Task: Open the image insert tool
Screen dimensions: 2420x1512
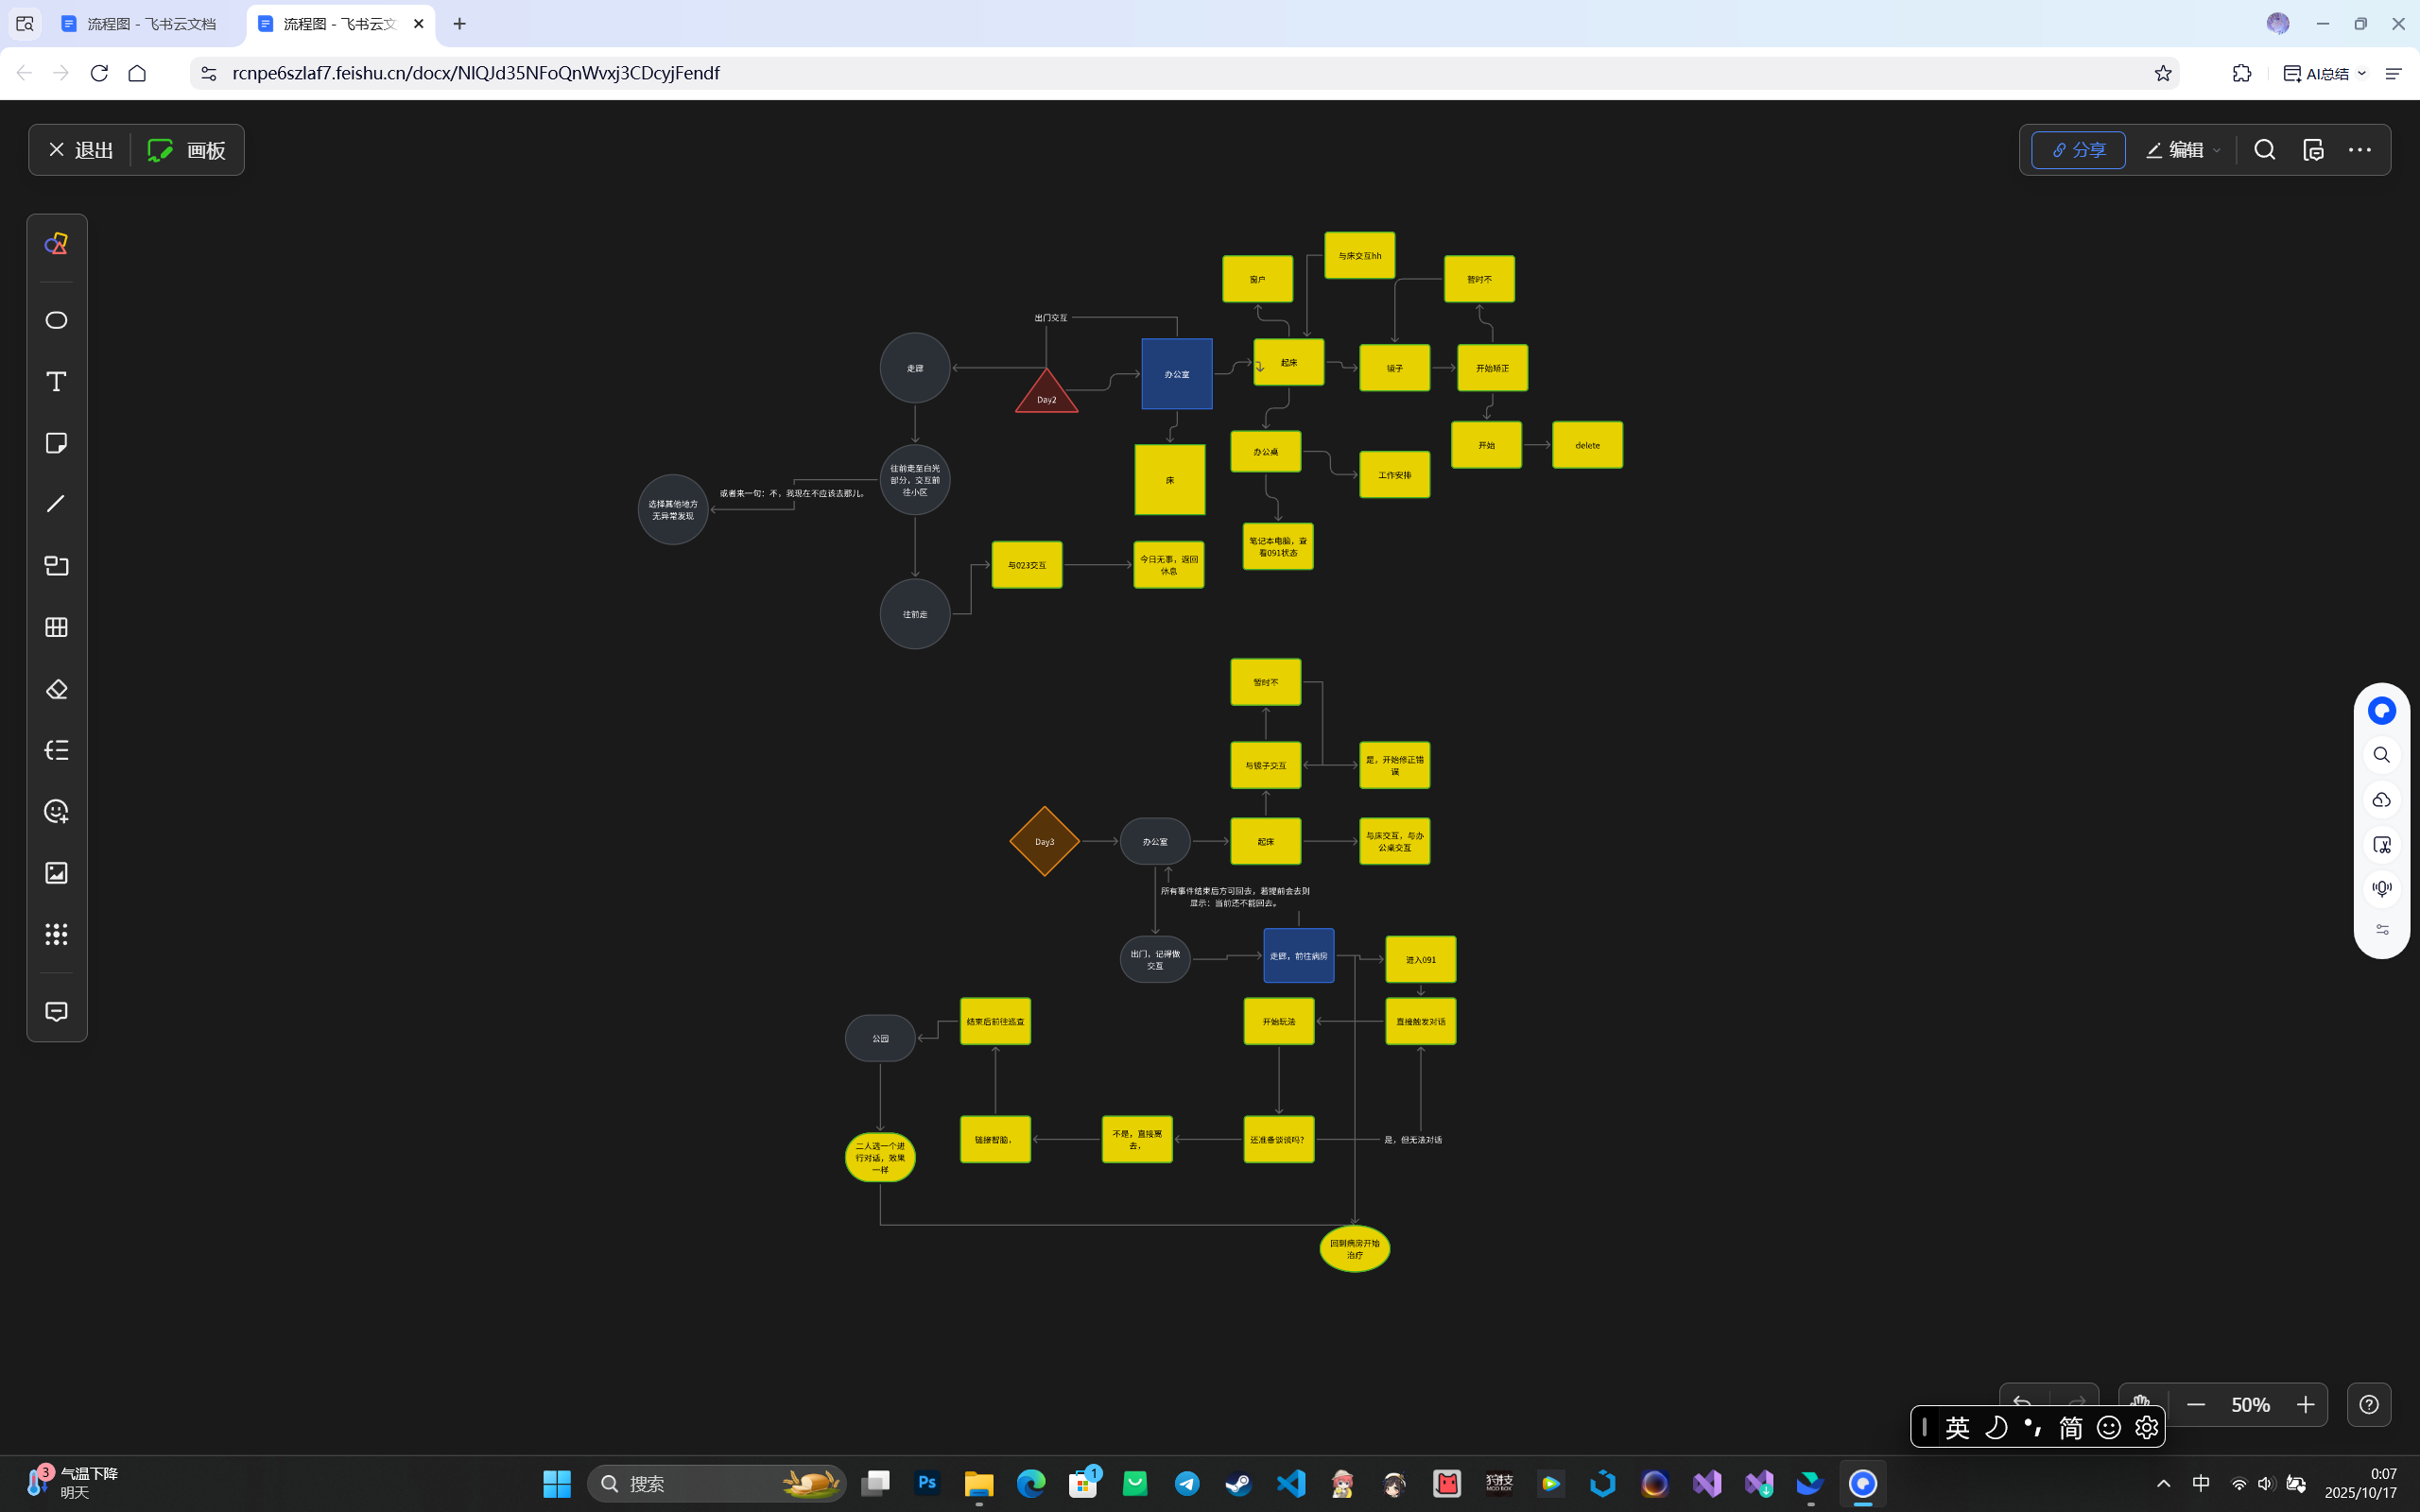Action: tap(56, 873)
